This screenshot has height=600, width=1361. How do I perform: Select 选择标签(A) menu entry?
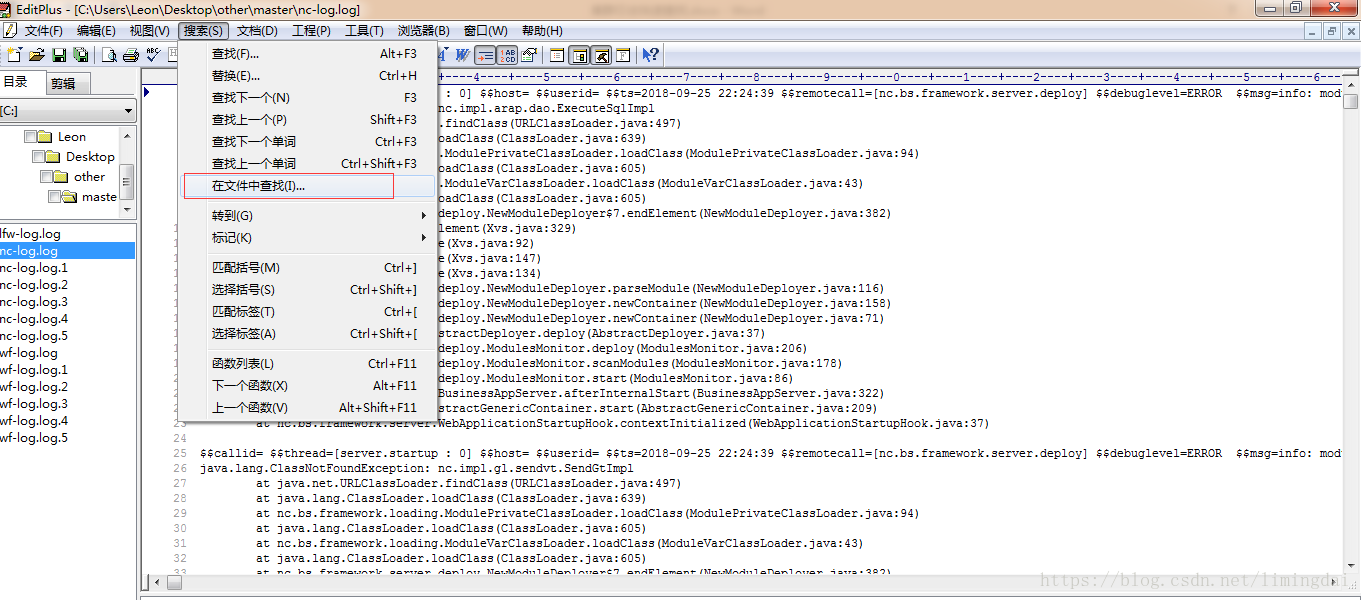pyautogui.click(x=307, y=334)
